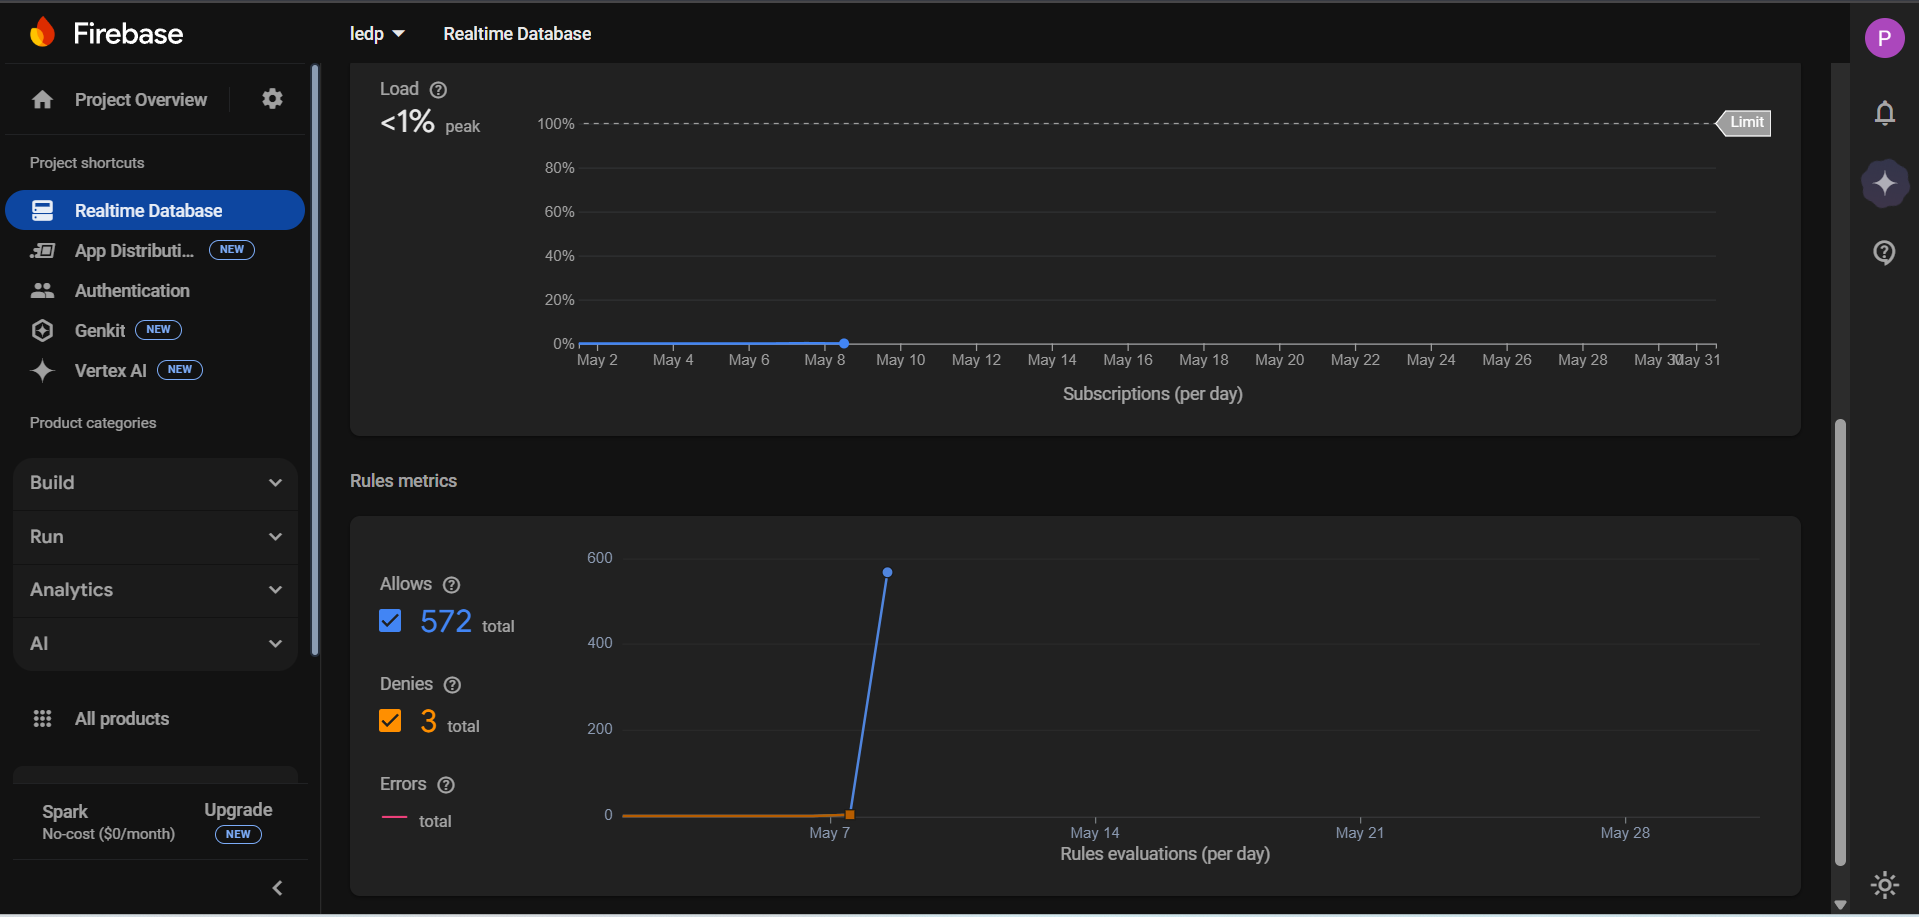1919x917 pixels.
Task: Open Genkit from shortcuts
Action: (x=155, y=330)
